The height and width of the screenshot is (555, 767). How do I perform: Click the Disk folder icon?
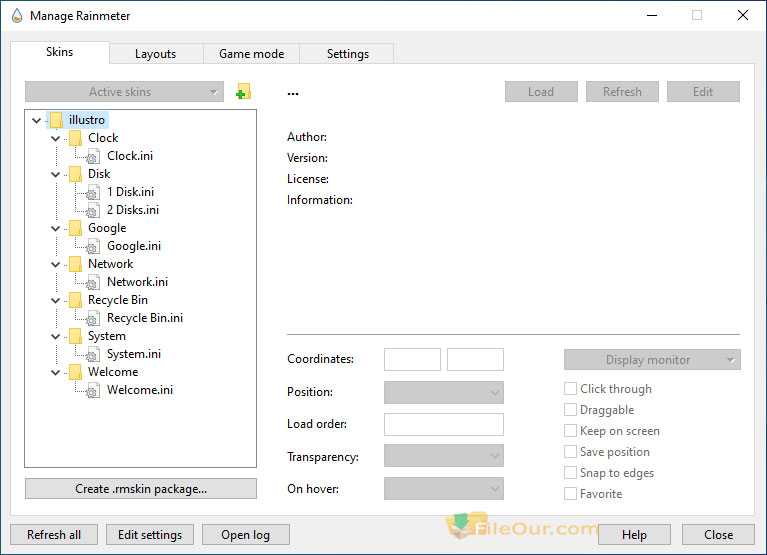pos(75,174)
